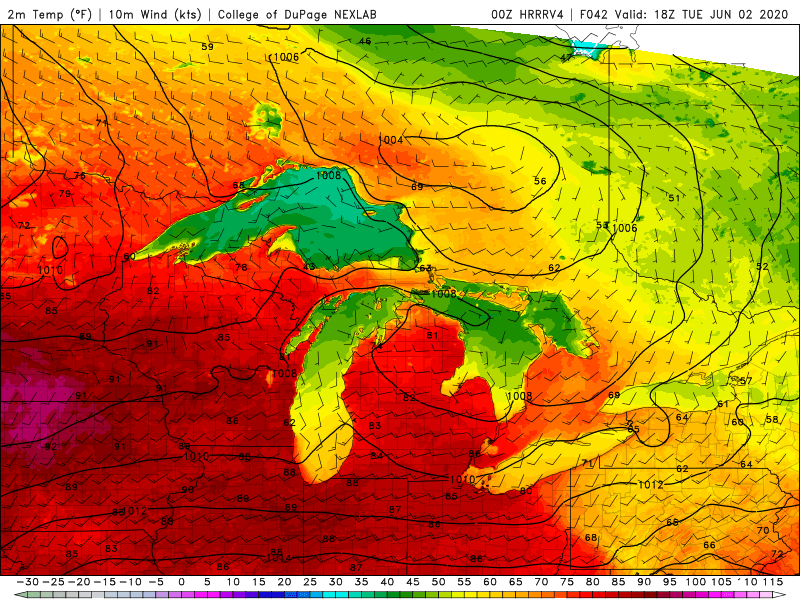This screenshot has width=800, height=600.
Task: Click the '63' temperature value
Action: [x=425, y=268]
